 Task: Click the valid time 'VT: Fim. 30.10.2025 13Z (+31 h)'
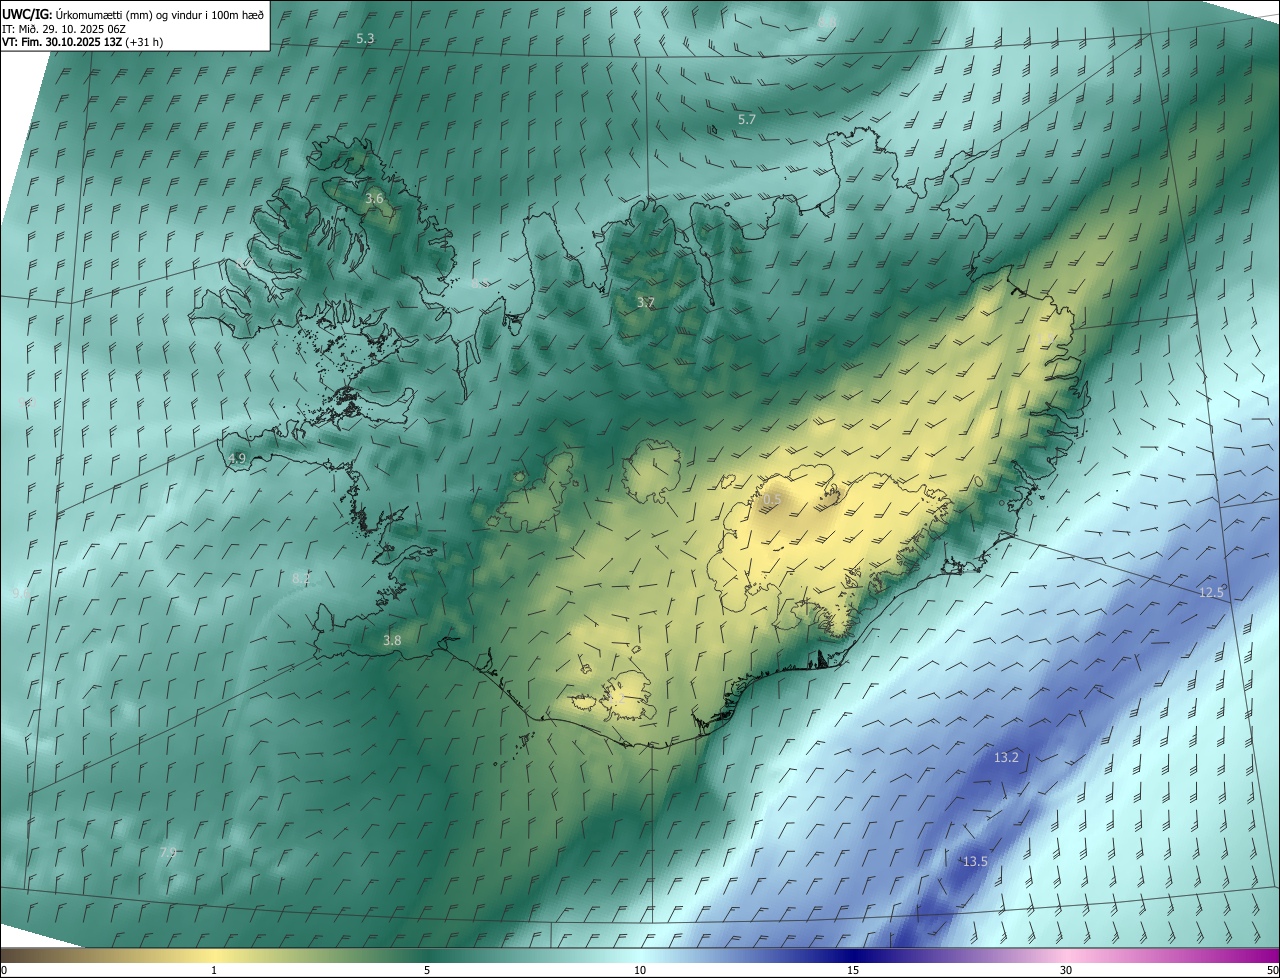pos(83,42)
